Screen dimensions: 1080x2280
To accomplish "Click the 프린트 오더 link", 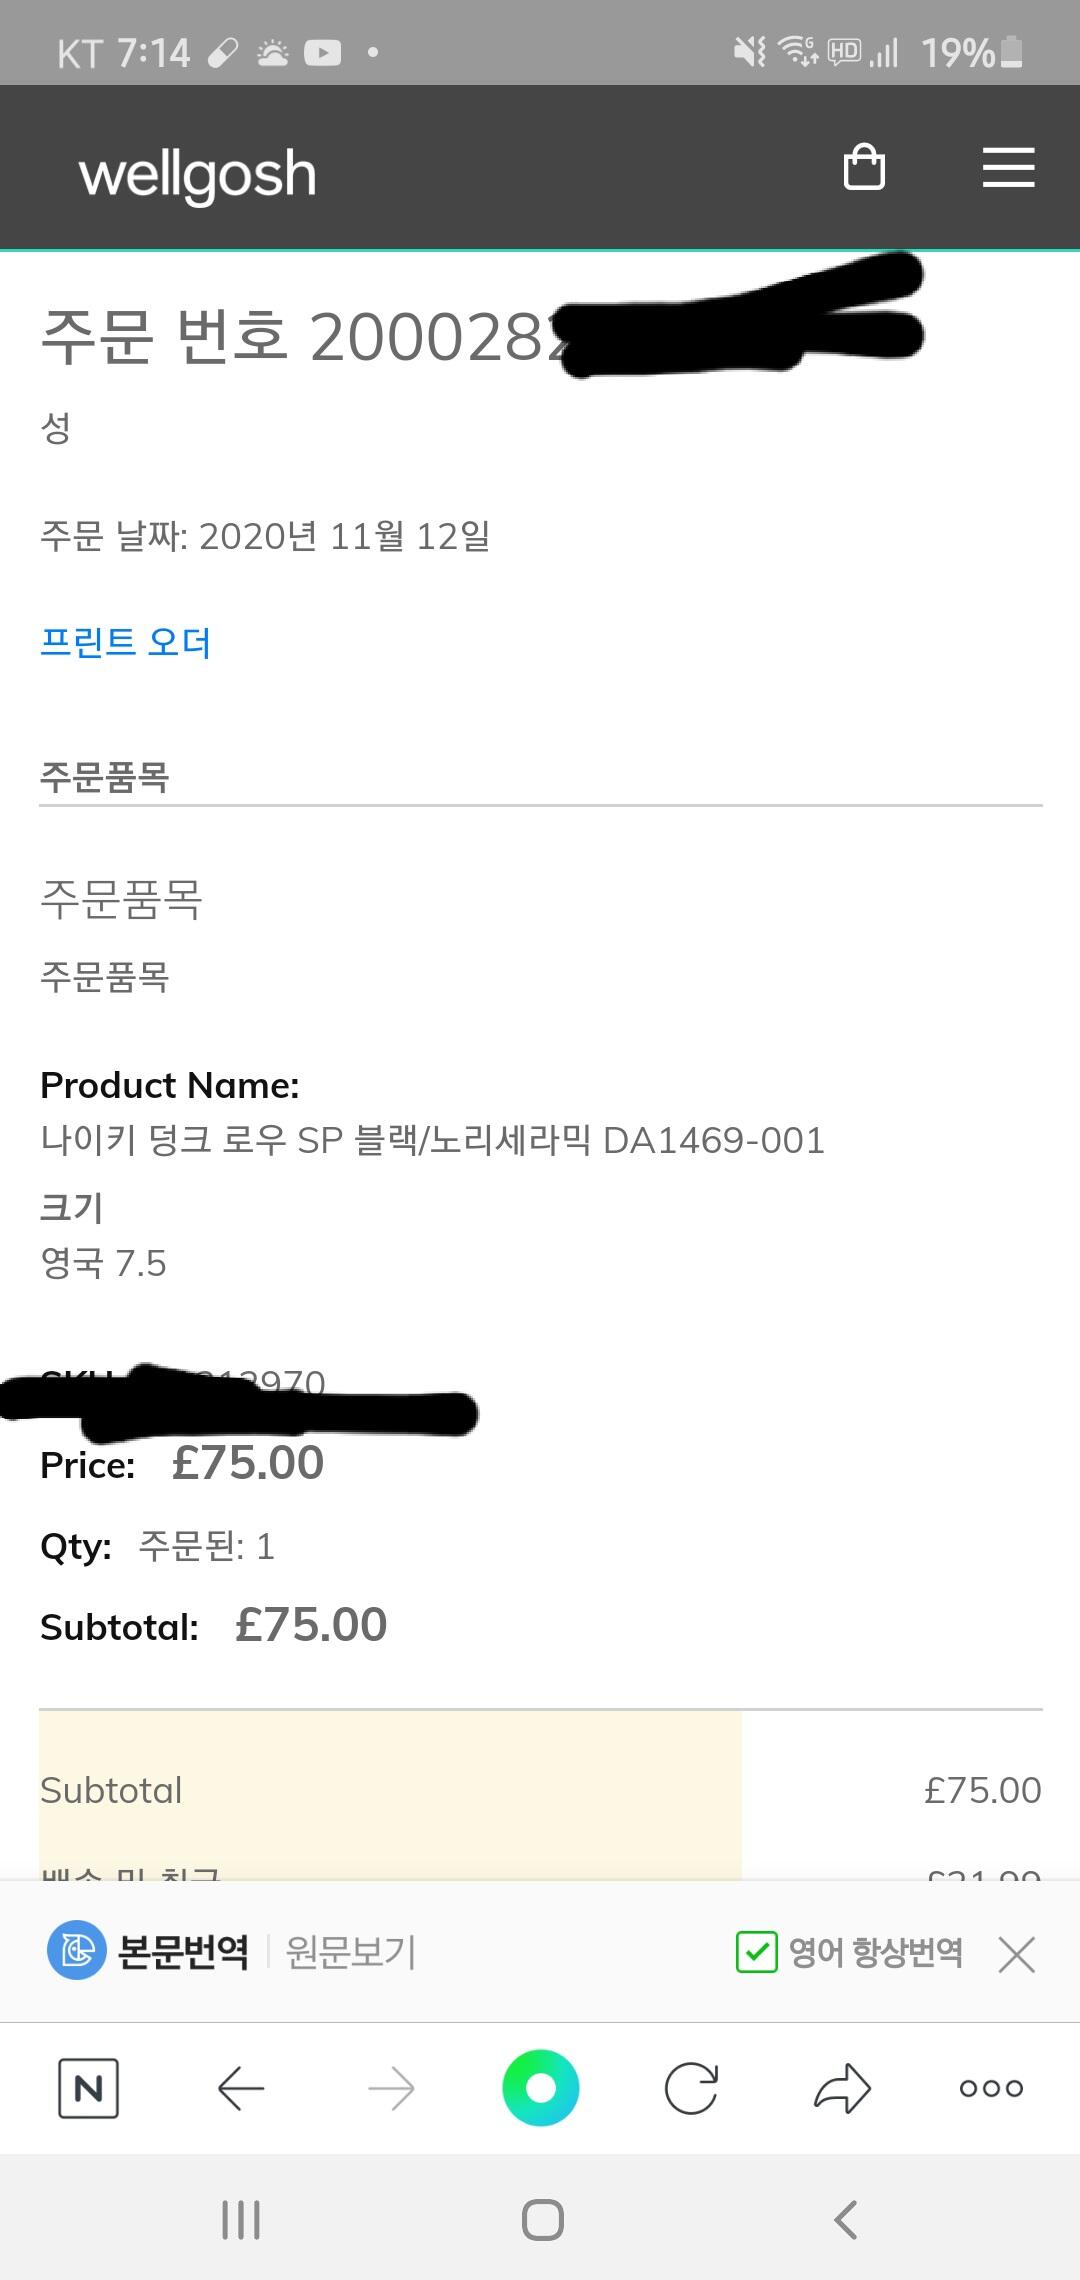I will [x=126, y=642].
